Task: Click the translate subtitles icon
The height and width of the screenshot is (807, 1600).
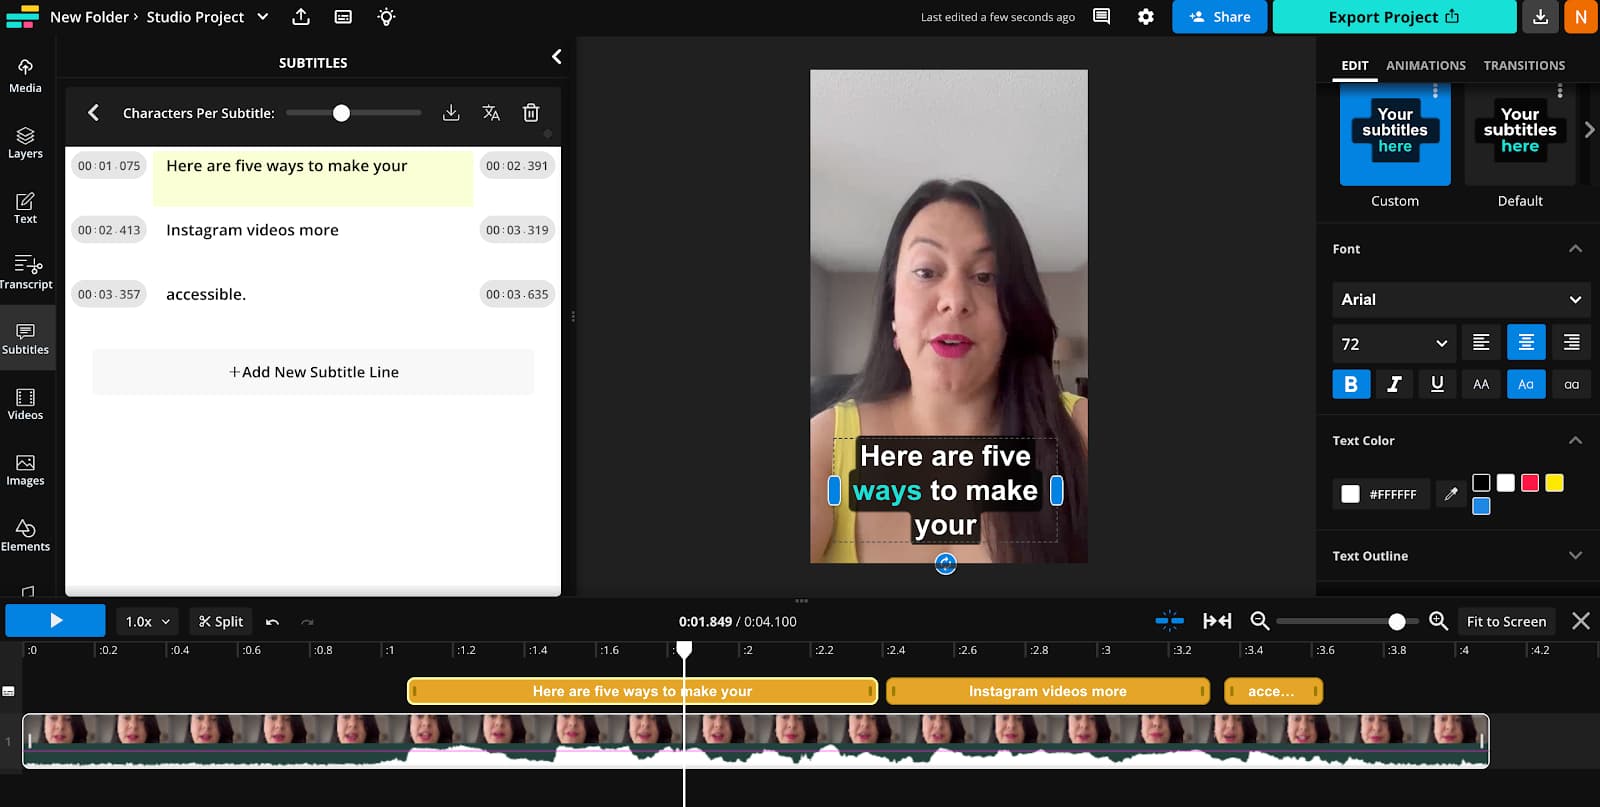Action: point(491,113)
